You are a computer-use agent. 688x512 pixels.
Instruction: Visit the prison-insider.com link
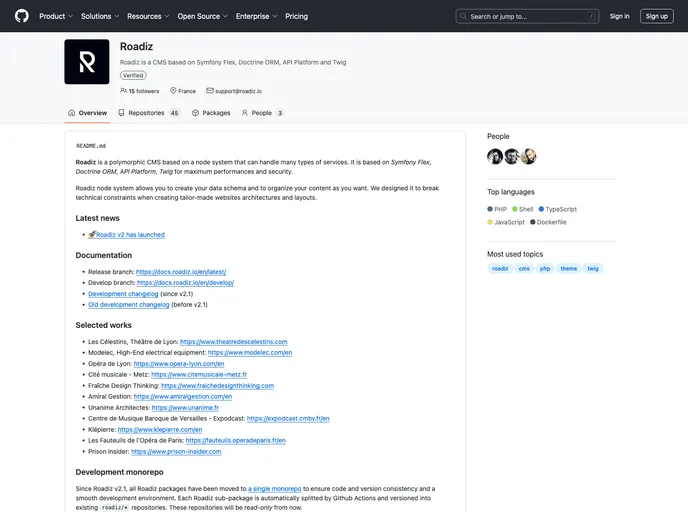tap(176, 451)
